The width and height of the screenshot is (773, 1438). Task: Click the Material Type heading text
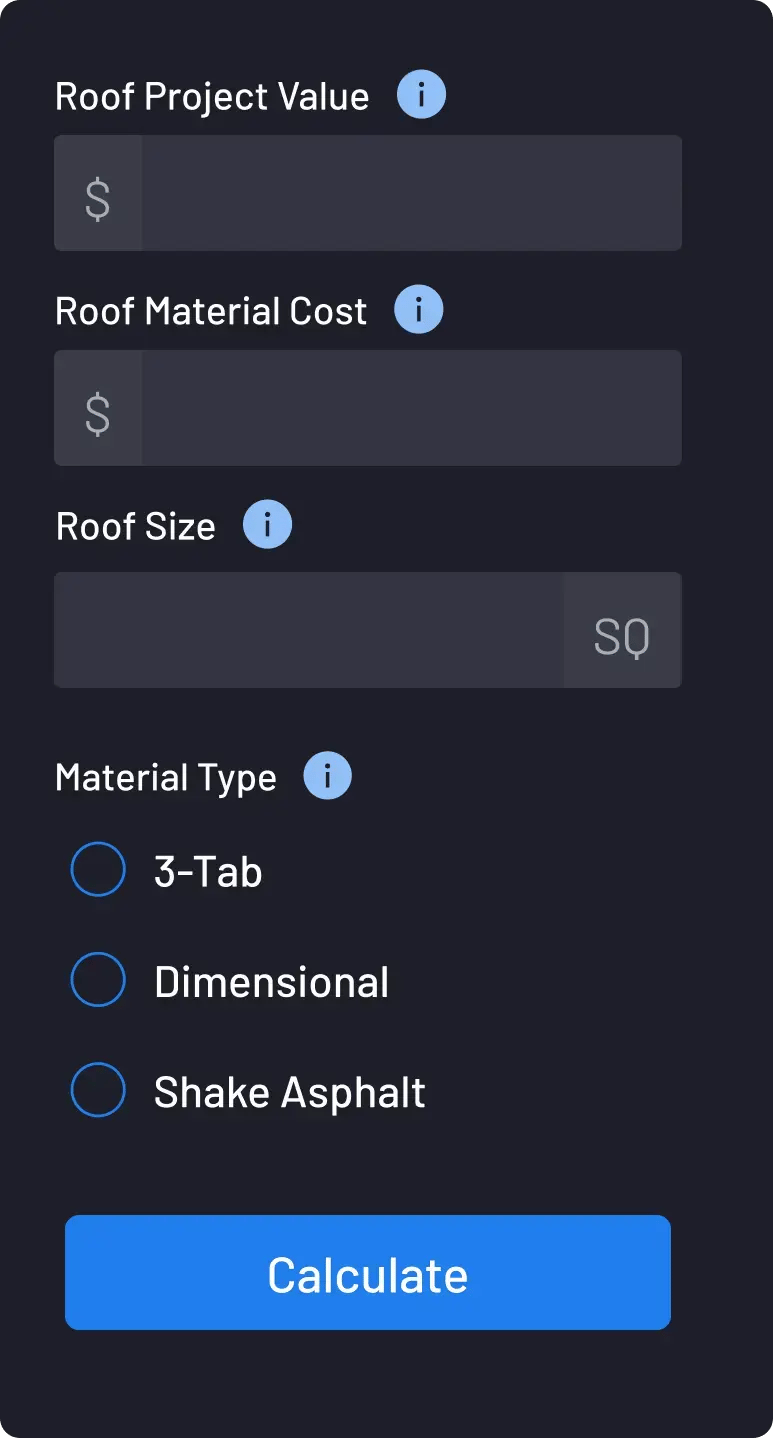click(x=166, y=777)
